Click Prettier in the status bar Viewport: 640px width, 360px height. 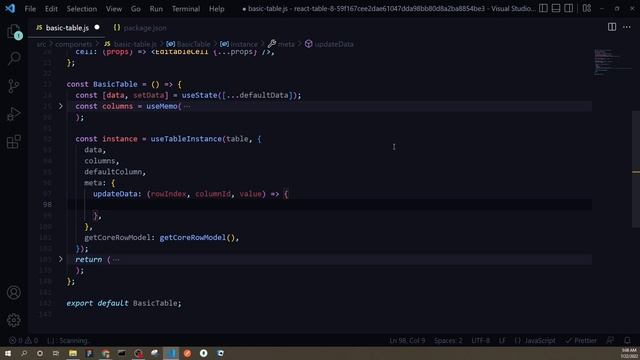click(x=581, y=340)
